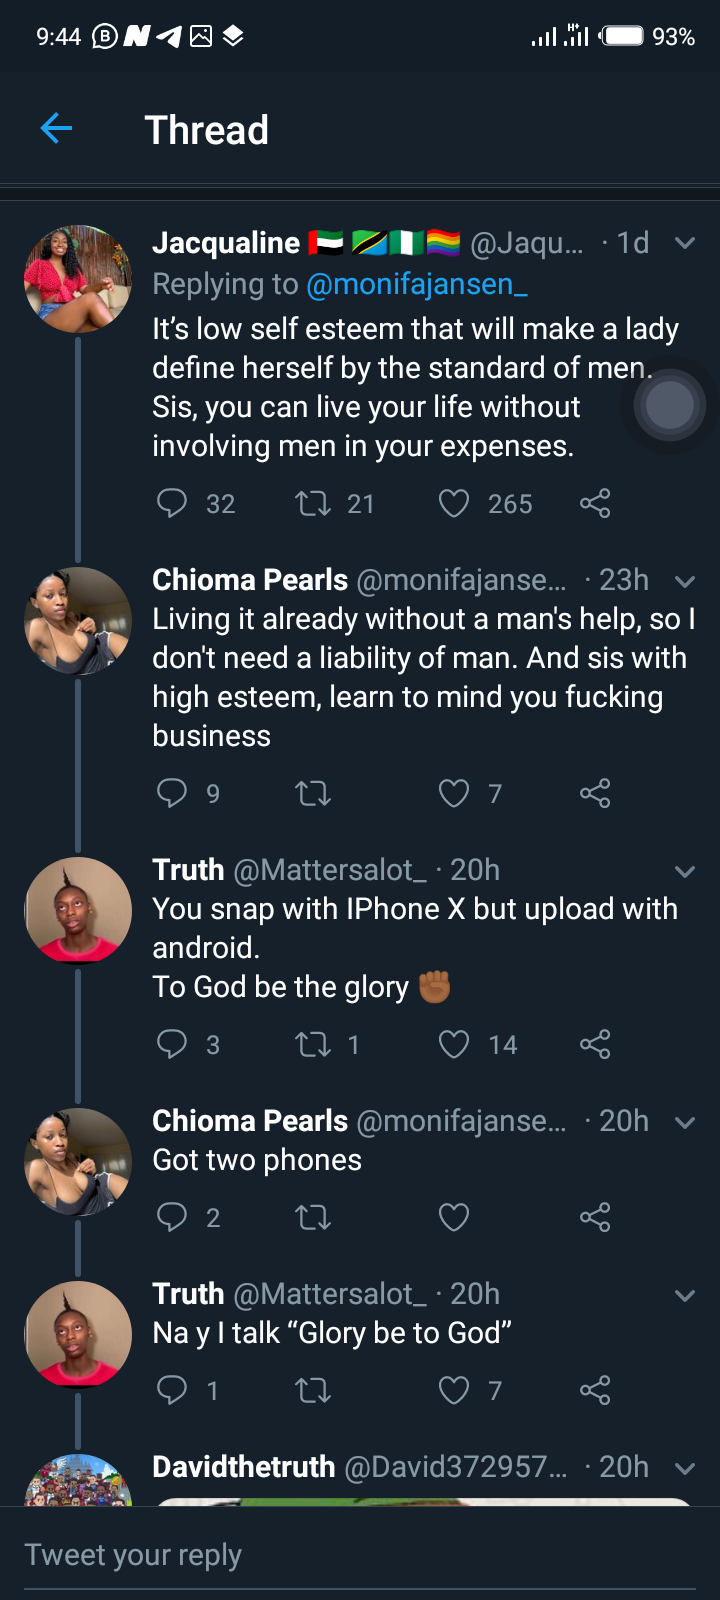Retweet Chioma's 'Living it already' tweet

coord(313,793)
